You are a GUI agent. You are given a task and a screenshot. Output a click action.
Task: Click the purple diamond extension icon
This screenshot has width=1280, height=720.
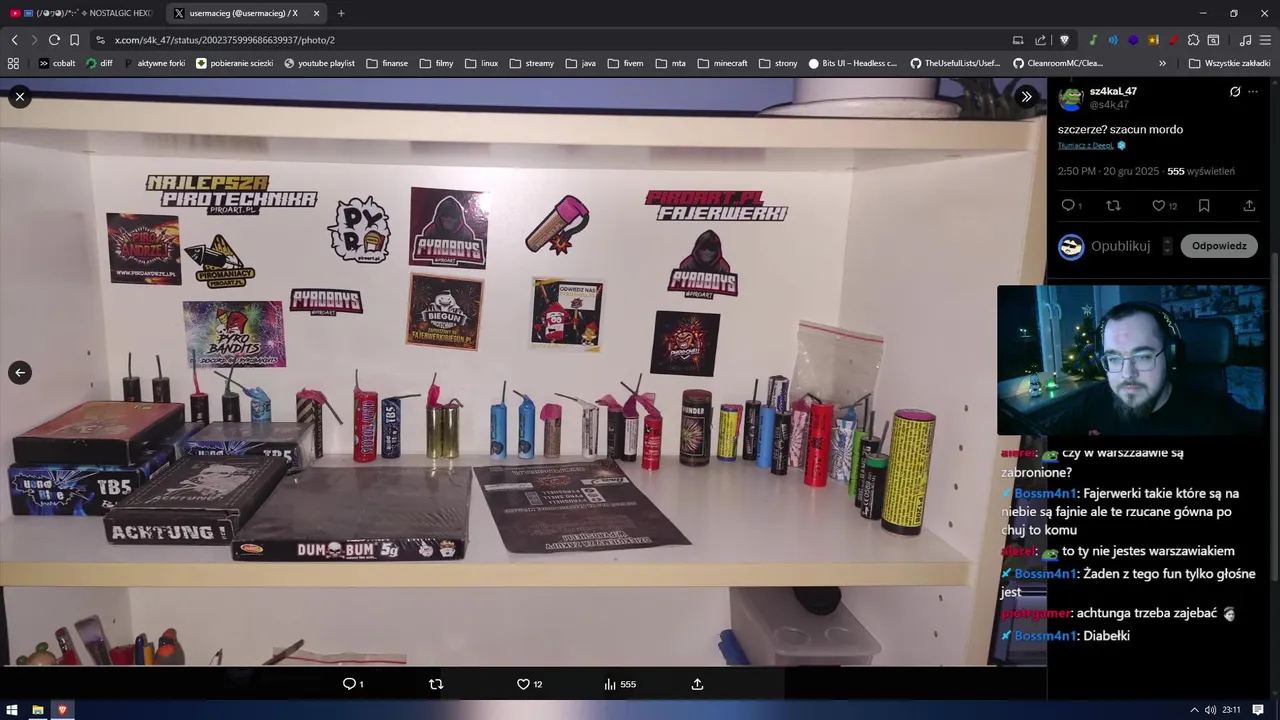(1133, 40)
